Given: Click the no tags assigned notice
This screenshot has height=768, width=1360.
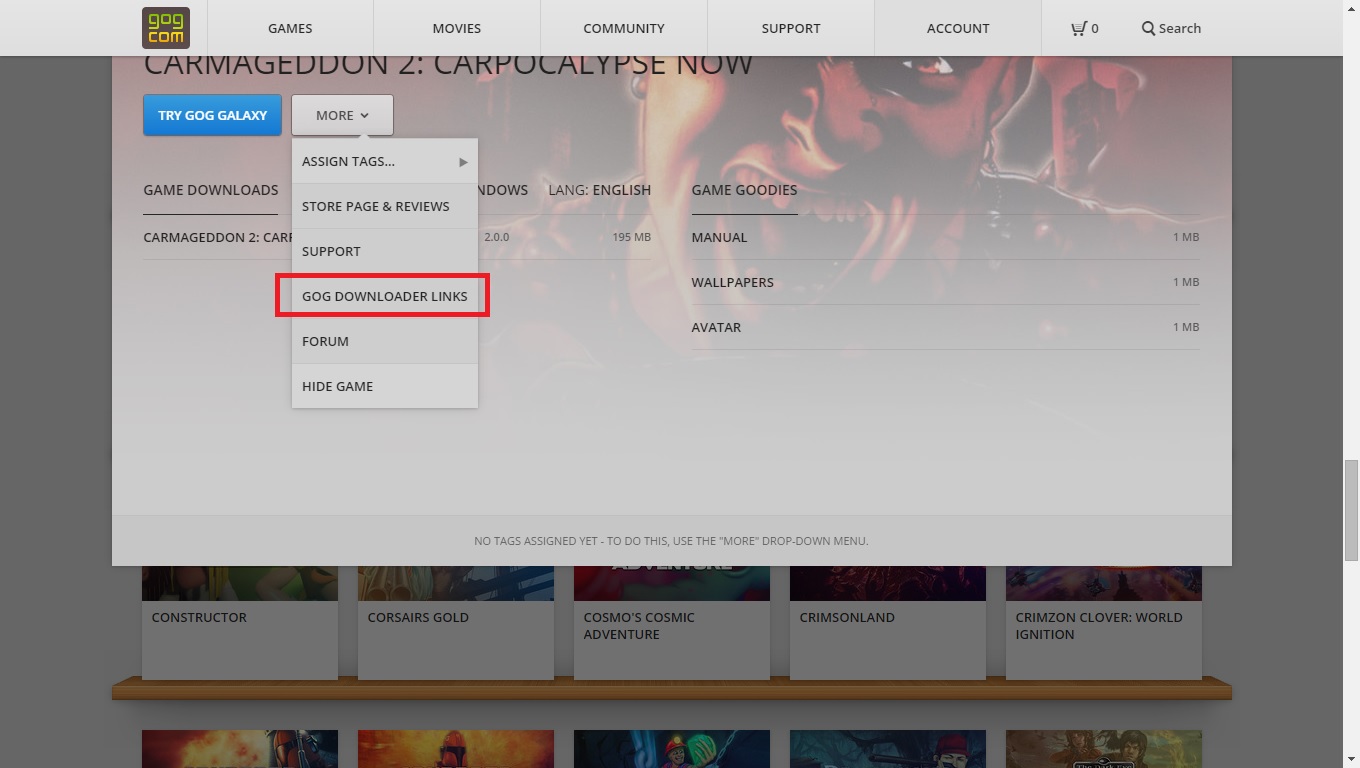Looking at the screenshot, I should 671,541.
